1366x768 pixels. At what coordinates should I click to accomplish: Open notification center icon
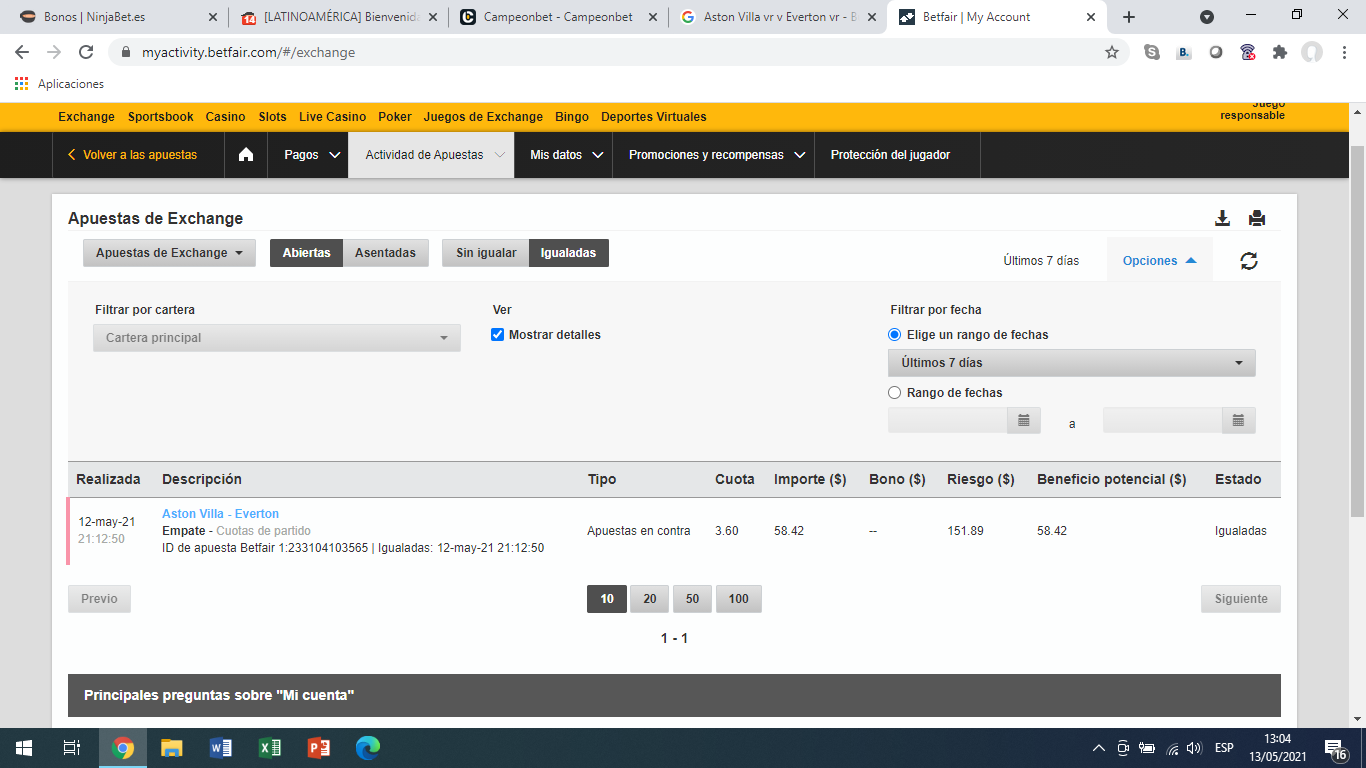pos(1335,748)
